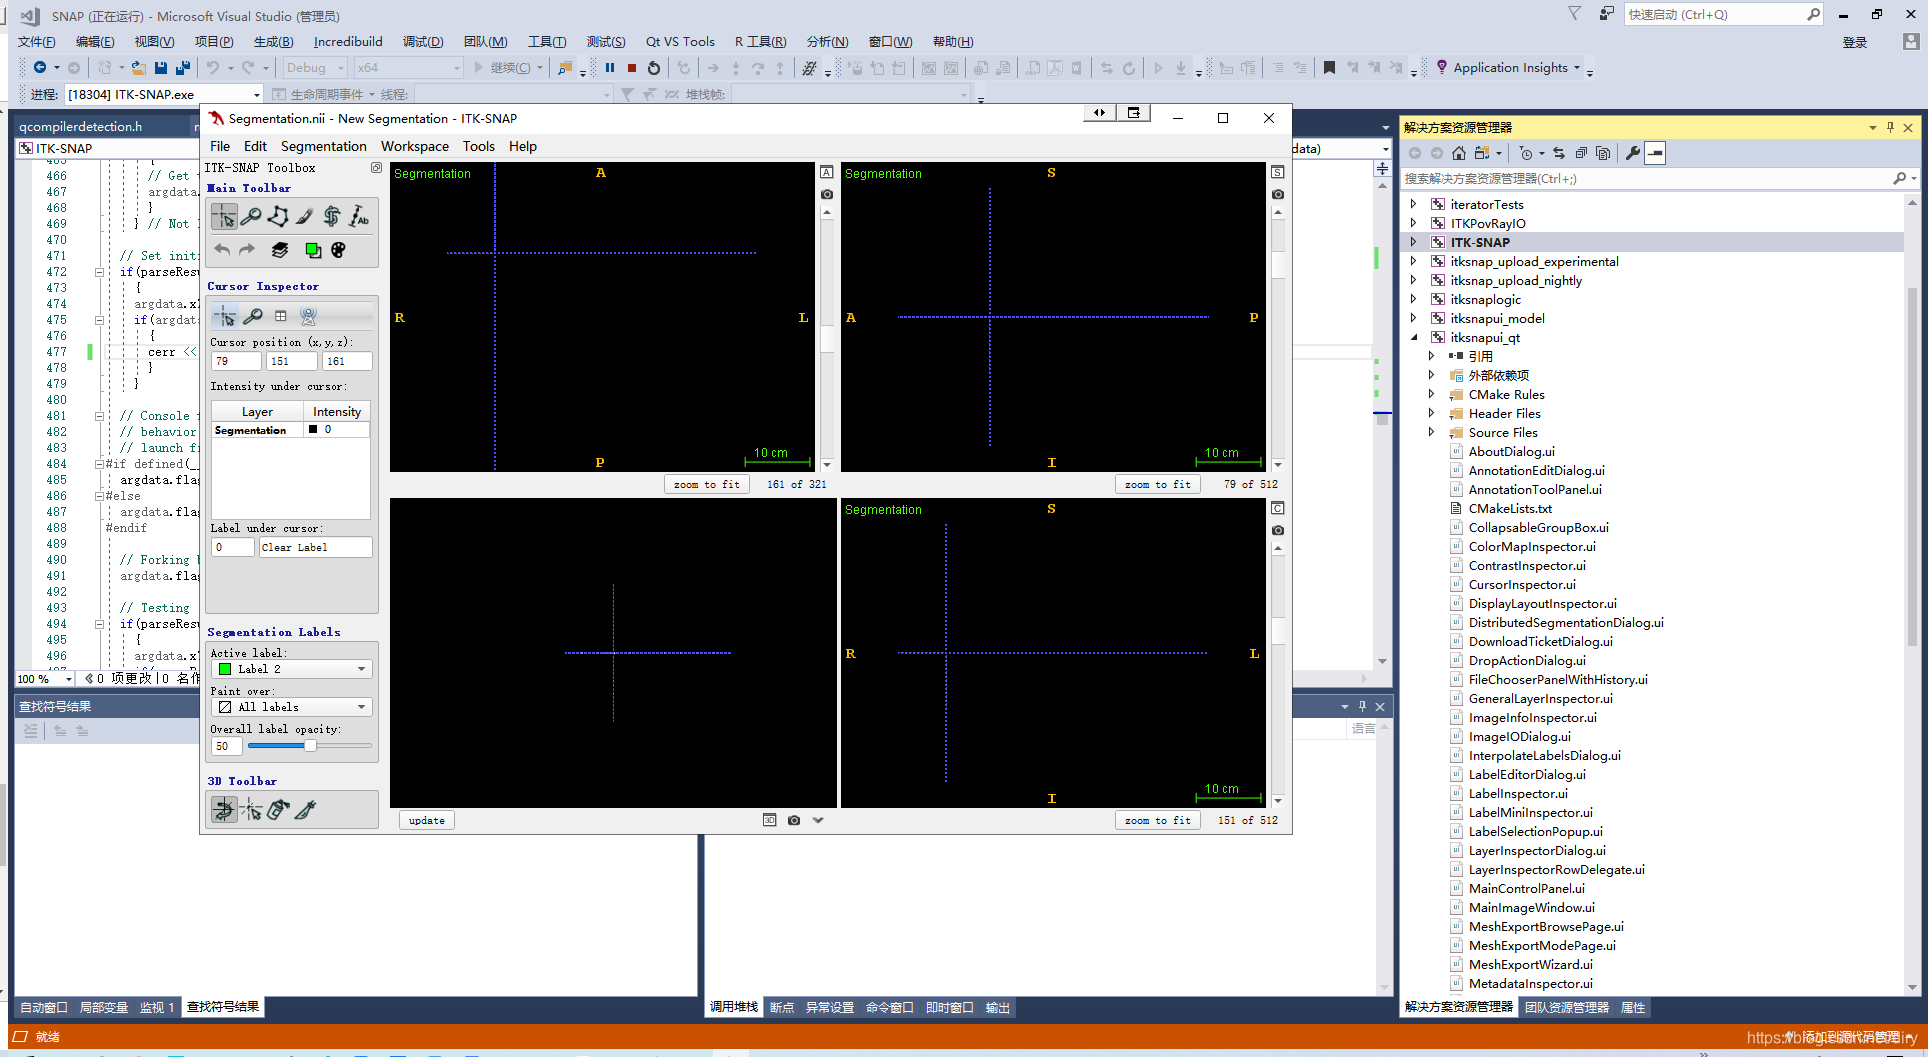Select the Zoom/Pan magnifier tool in Main Toolbar

coord(250,216)
